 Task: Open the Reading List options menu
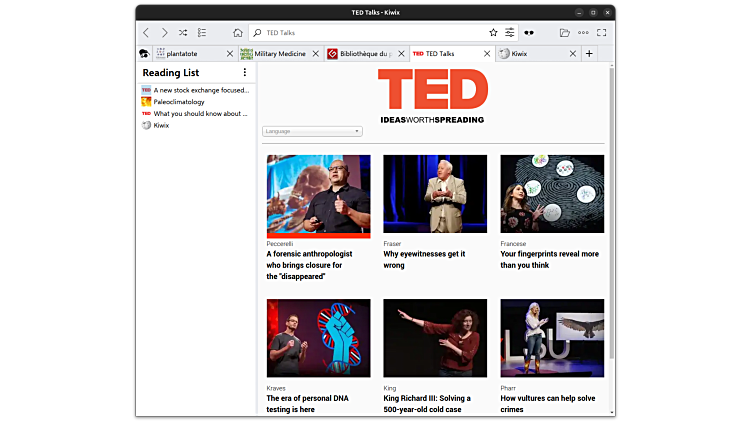245,72
